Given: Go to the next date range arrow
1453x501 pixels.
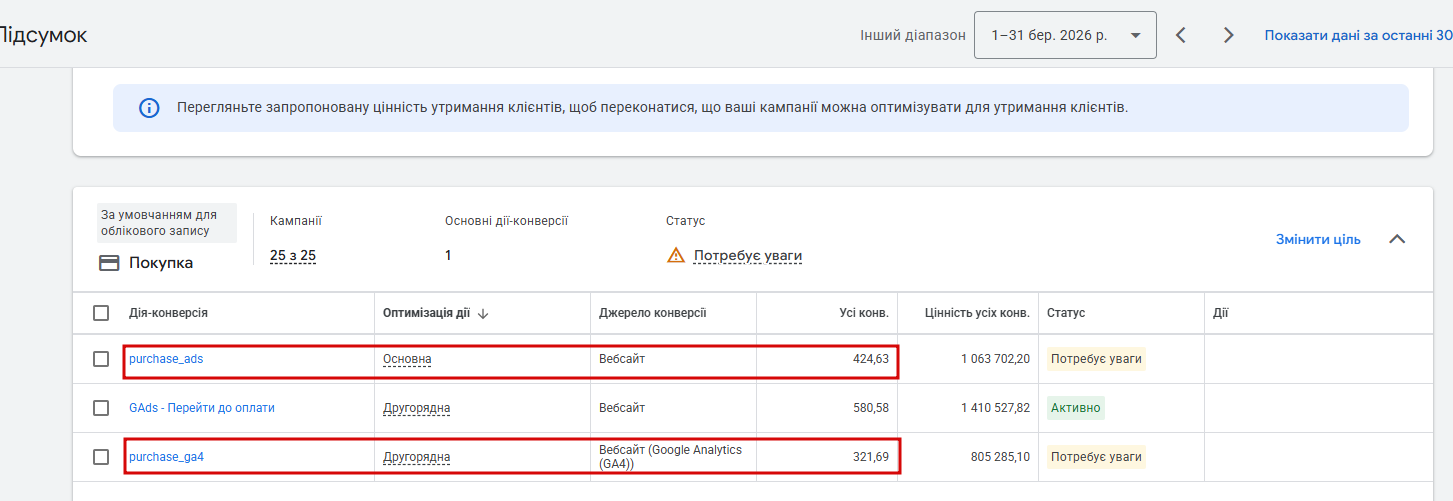Looking at the screenshot, I should tap(1229, 35).
